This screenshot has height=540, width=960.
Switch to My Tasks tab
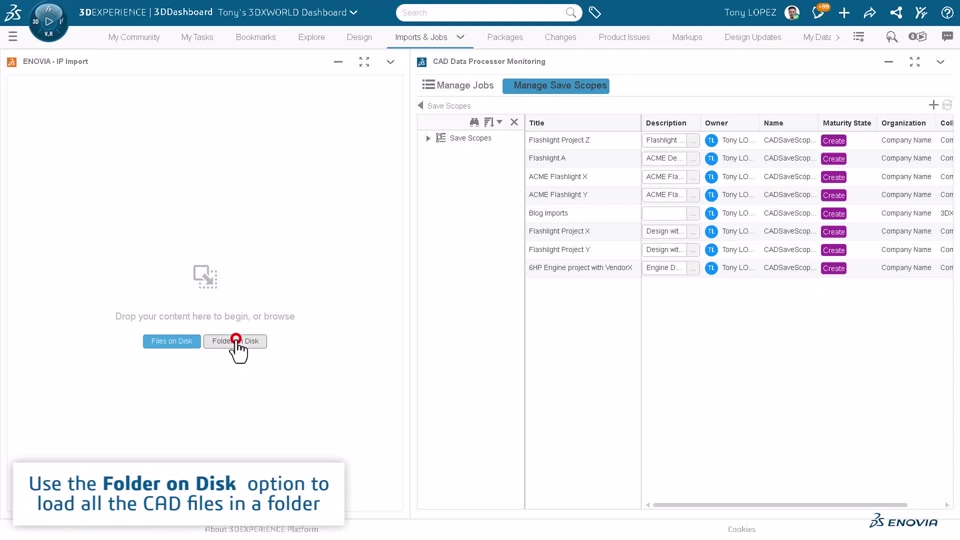(x=197, y=37)
